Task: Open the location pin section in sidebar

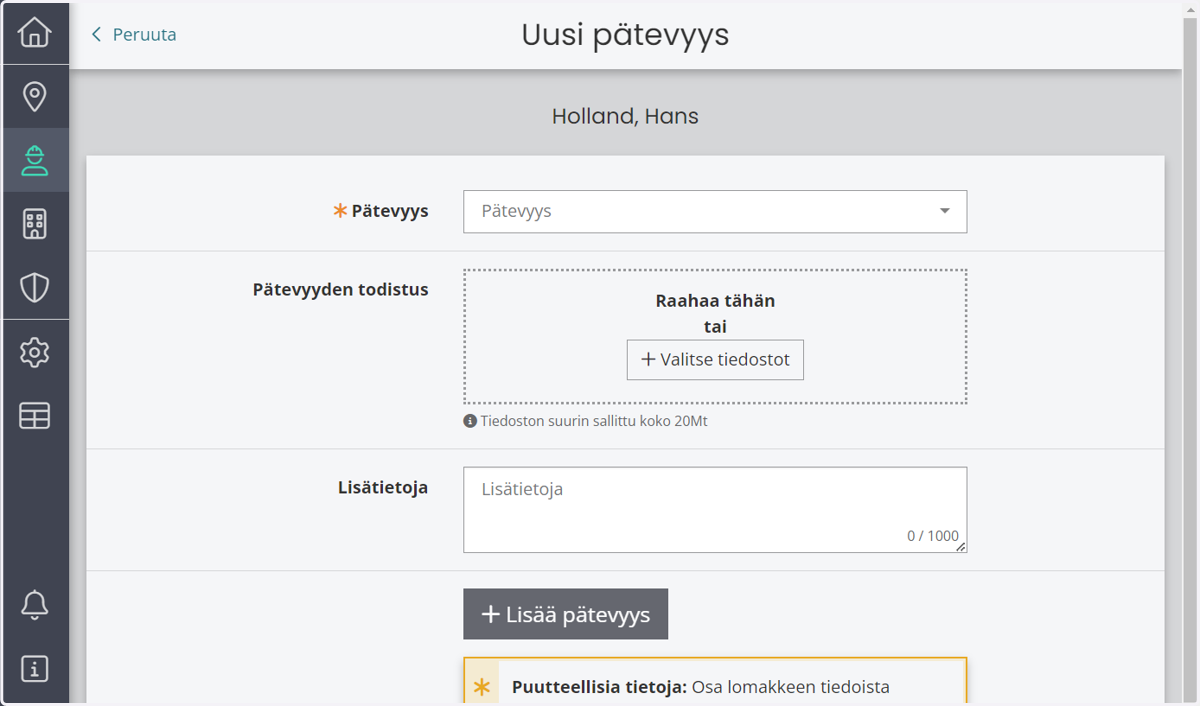Action: [x=34, y=97]
